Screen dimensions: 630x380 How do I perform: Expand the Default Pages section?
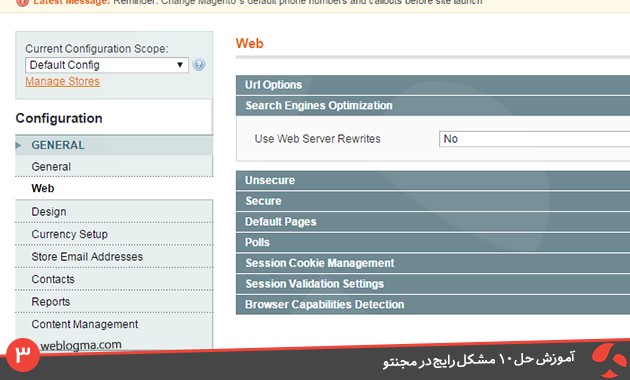point(433,222)
